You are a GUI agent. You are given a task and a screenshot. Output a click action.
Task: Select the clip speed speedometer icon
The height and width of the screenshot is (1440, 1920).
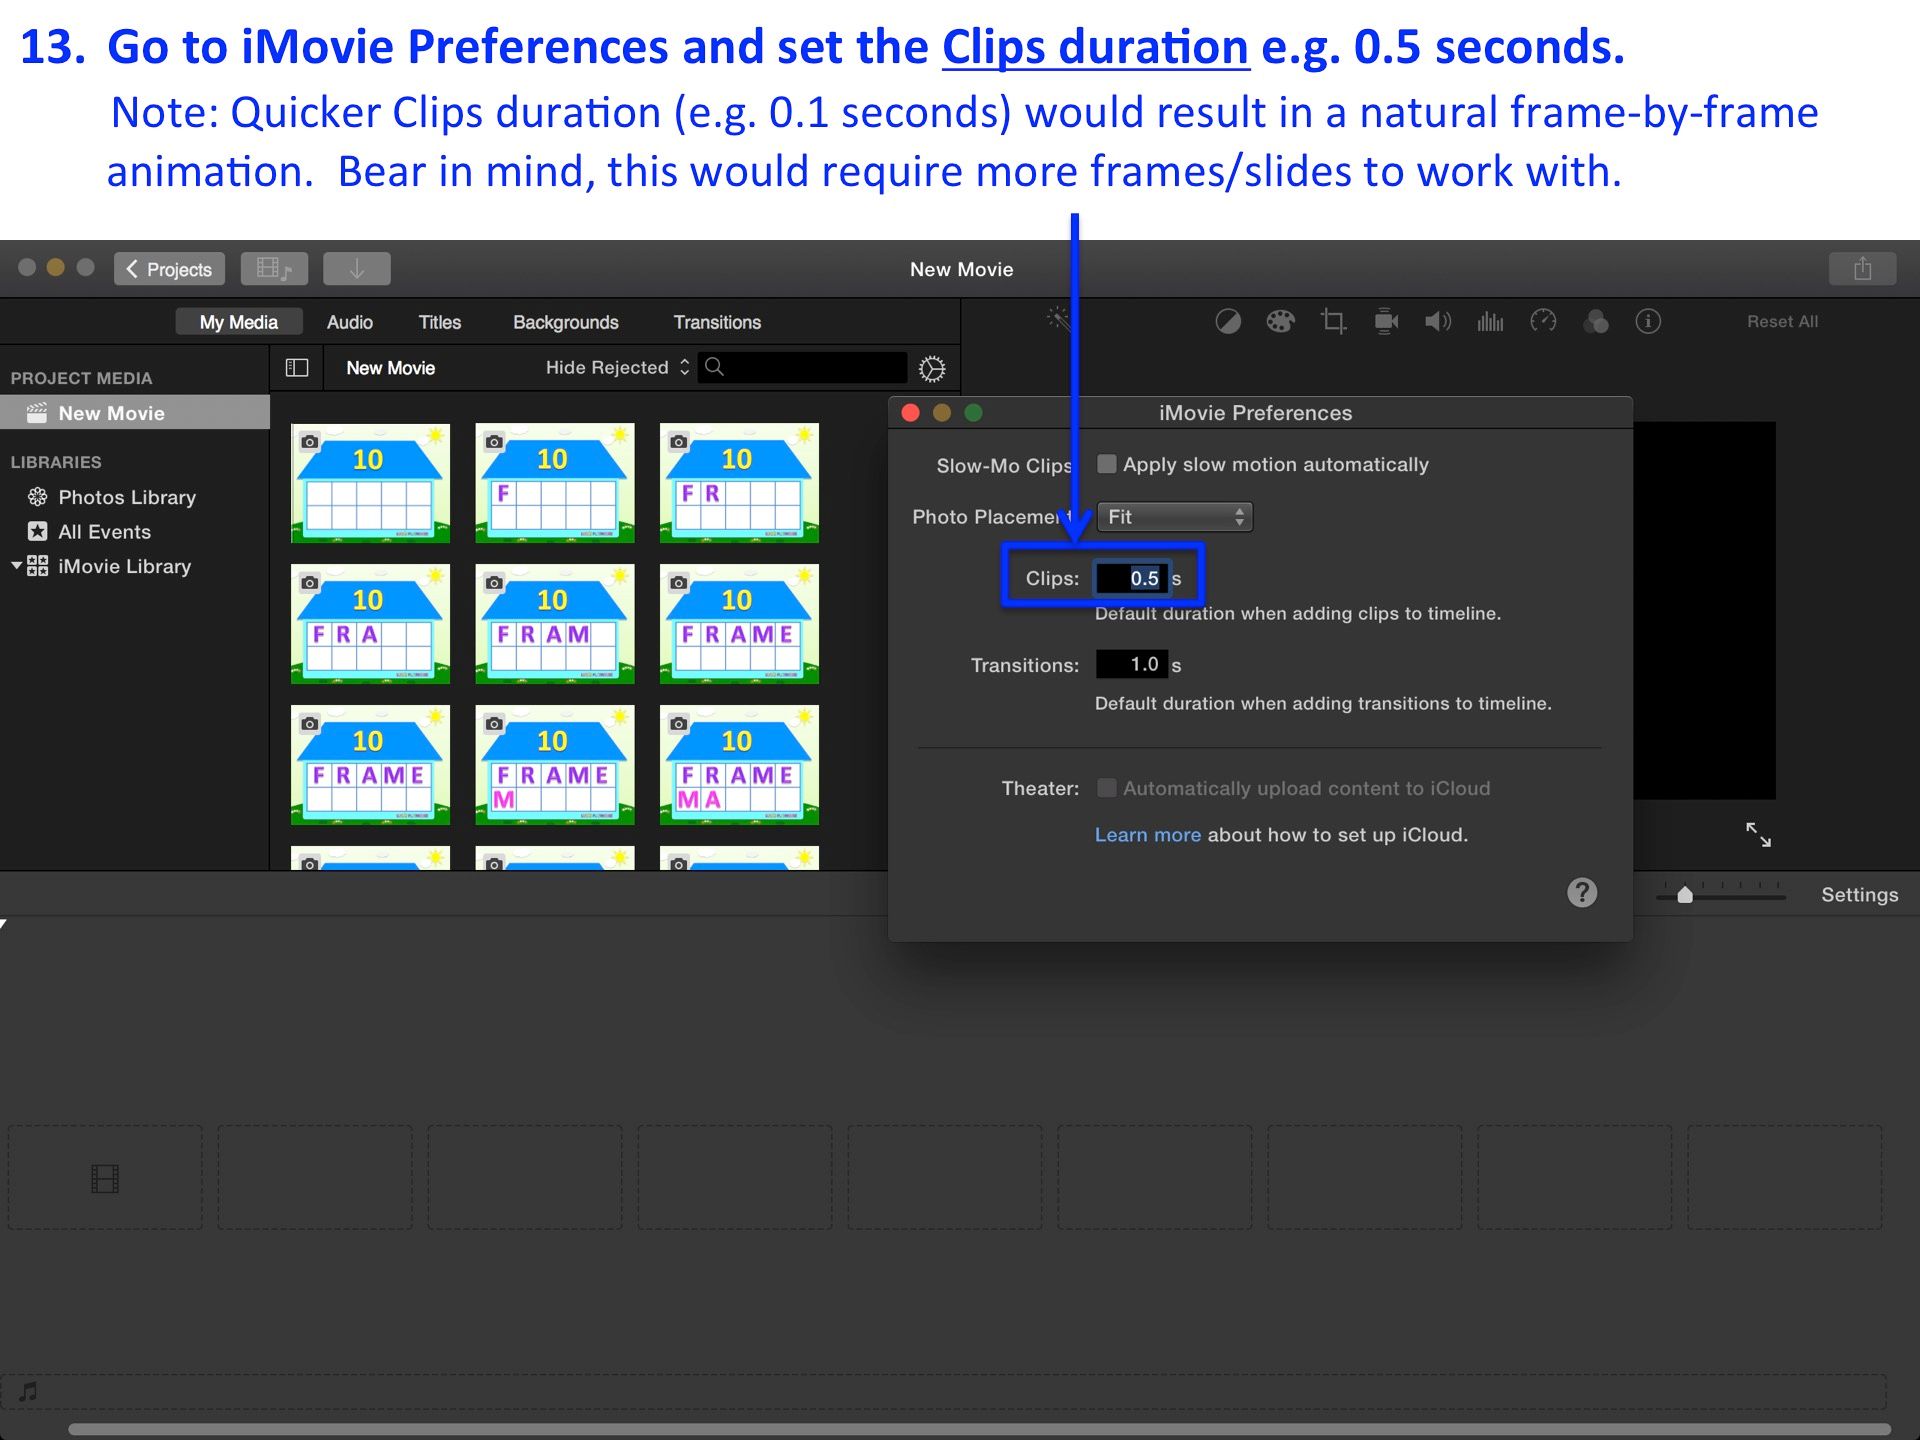coord(1543,321)
